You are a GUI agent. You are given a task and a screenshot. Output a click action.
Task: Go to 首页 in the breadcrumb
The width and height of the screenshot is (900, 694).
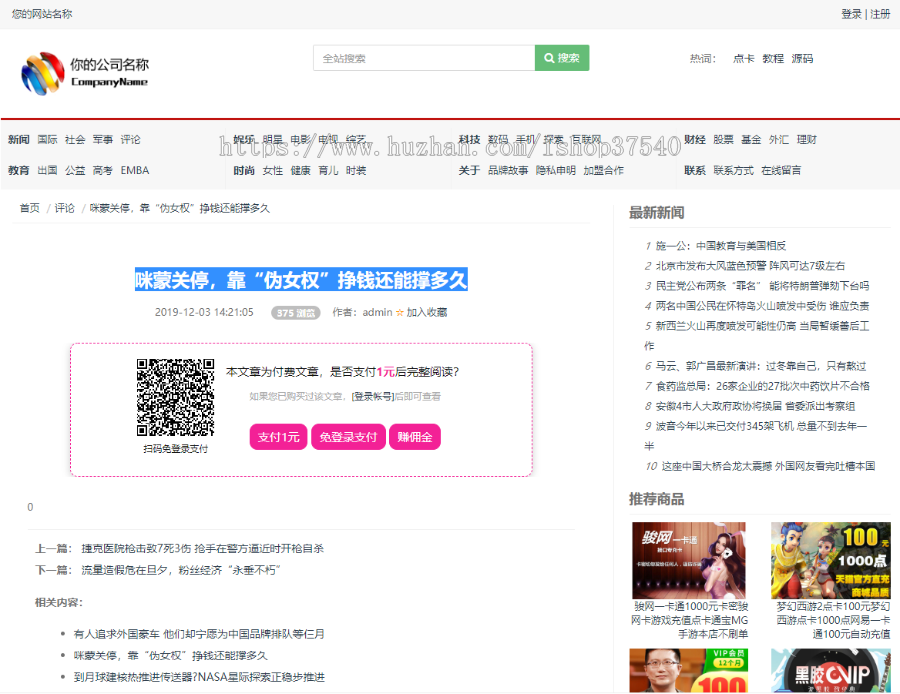tap(30, 208)
